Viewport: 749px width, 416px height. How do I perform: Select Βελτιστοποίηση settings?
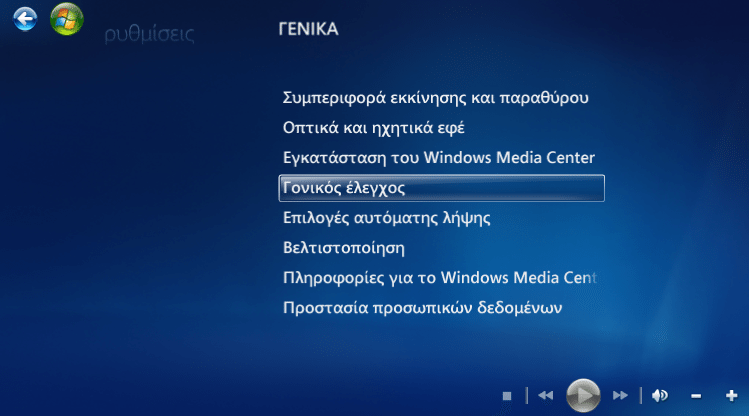(343, 248)
